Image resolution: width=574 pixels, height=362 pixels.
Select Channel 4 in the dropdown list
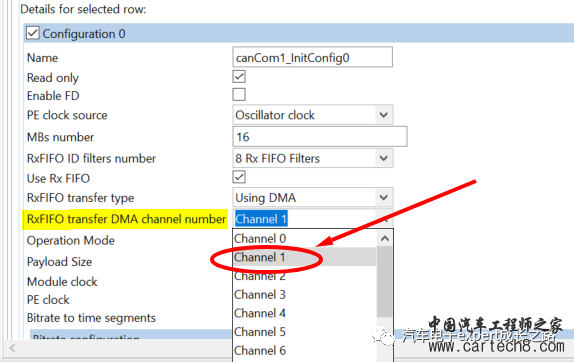click(x=305, y=313)
